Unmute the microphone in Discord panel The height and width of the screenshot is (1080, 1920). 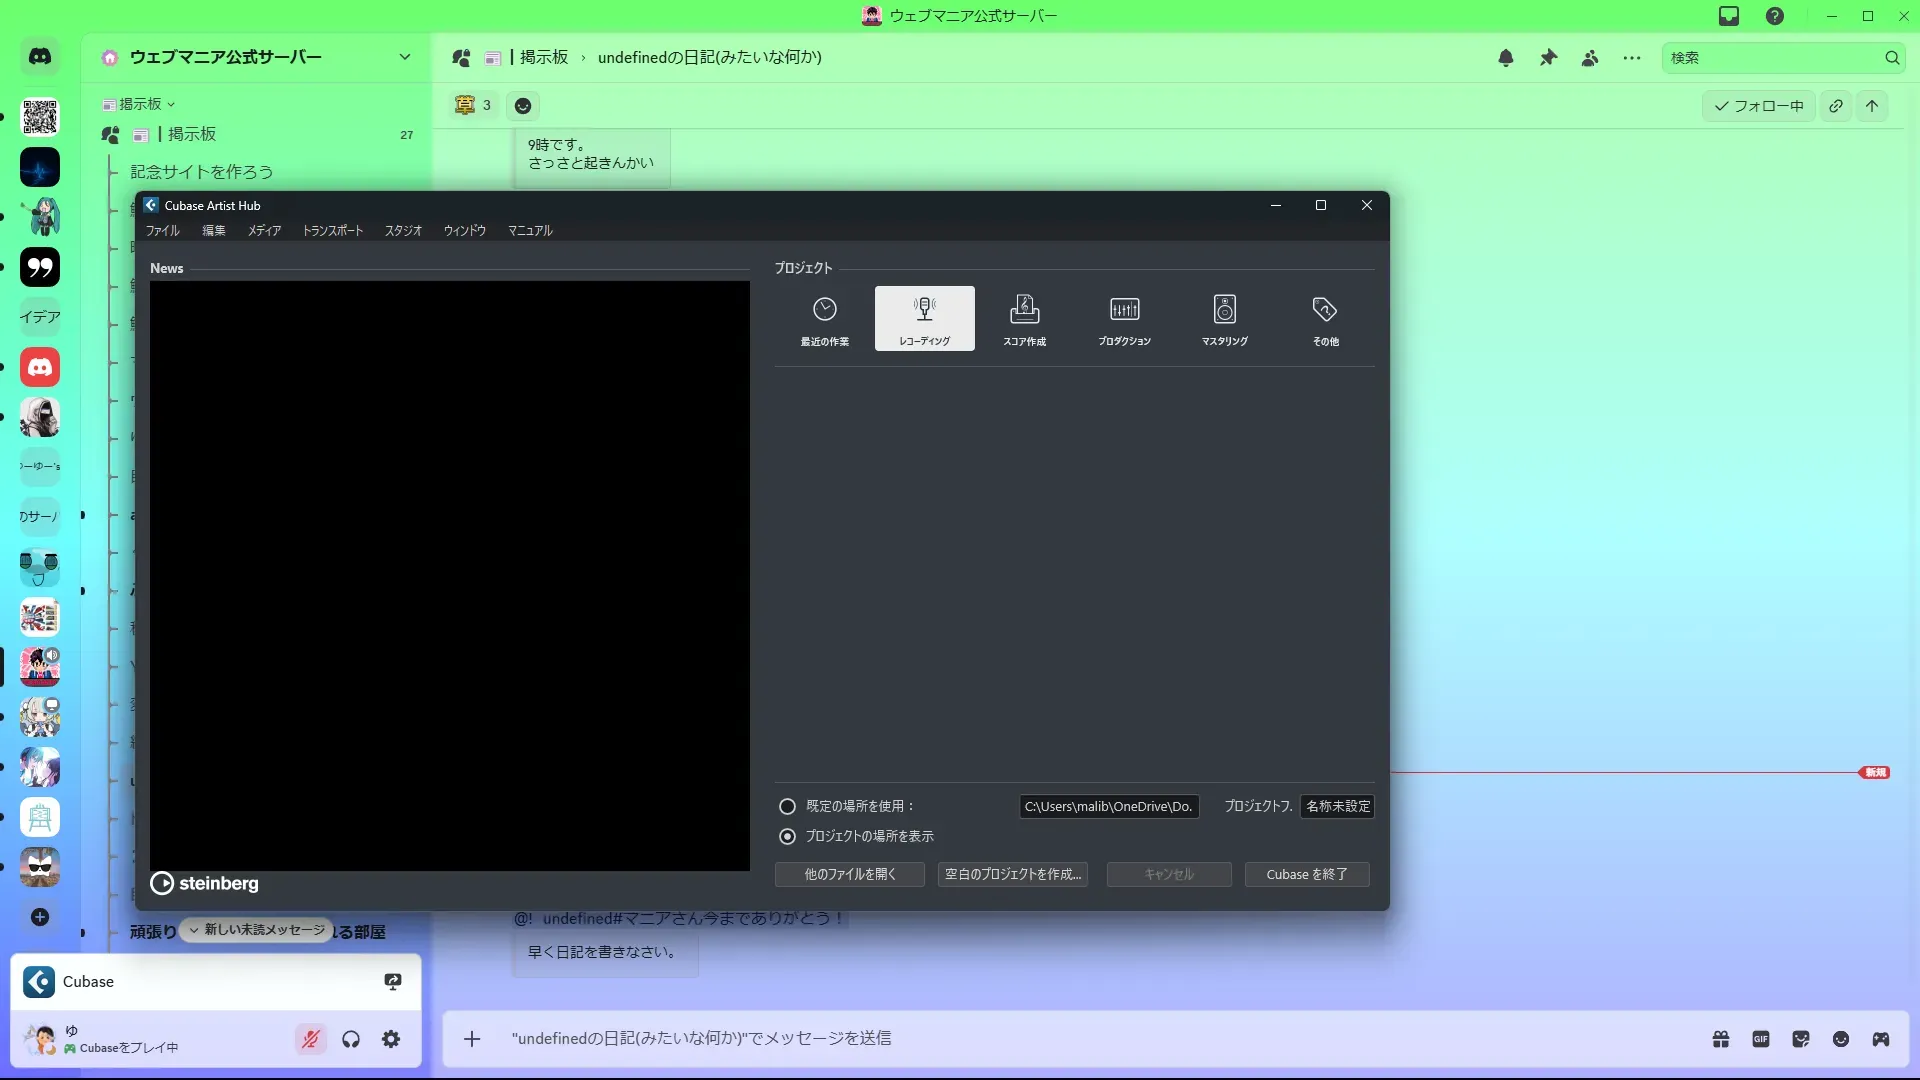coord(311,1040)
